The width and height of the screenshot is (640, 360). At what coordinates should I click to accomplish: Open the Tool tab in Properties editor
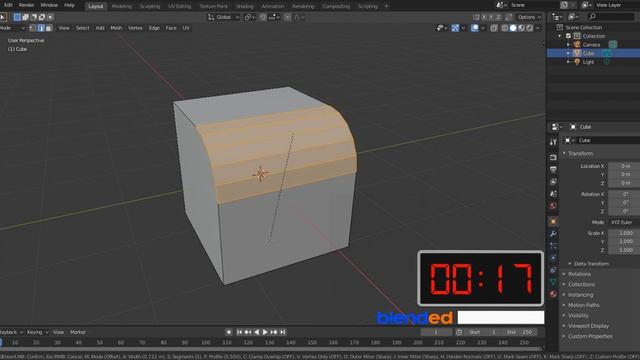click(553, 142)
